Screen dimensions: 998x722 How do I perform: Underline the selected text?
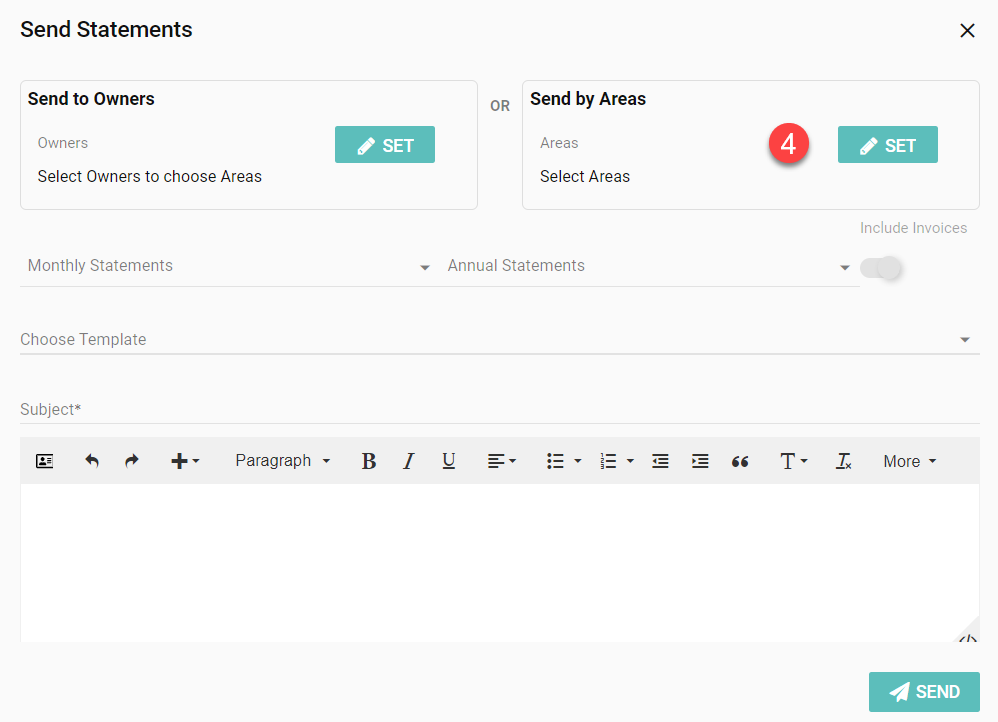point(449,461)
